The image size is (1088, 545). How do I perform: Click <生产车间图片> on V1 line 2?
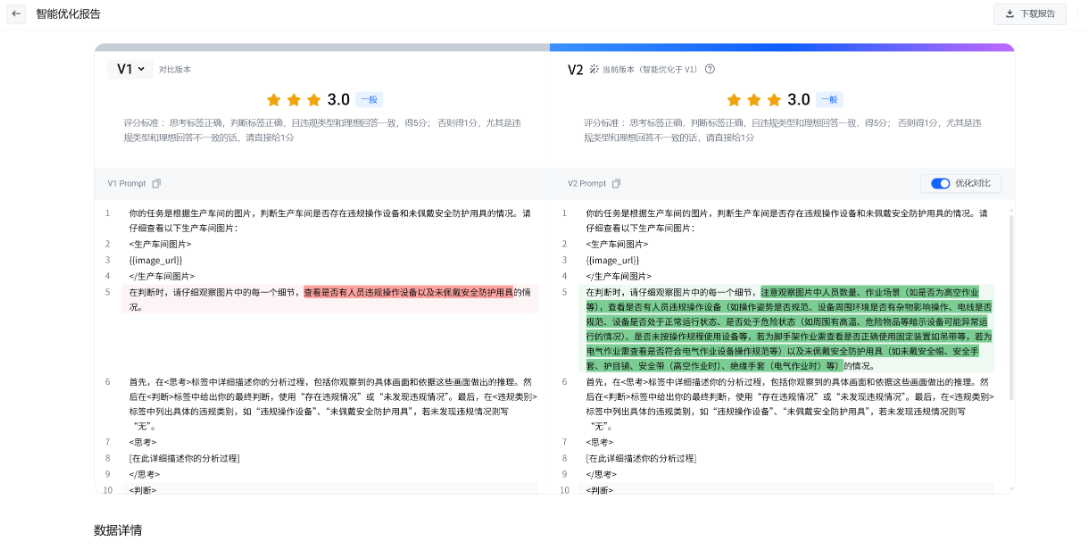[160, 244]
